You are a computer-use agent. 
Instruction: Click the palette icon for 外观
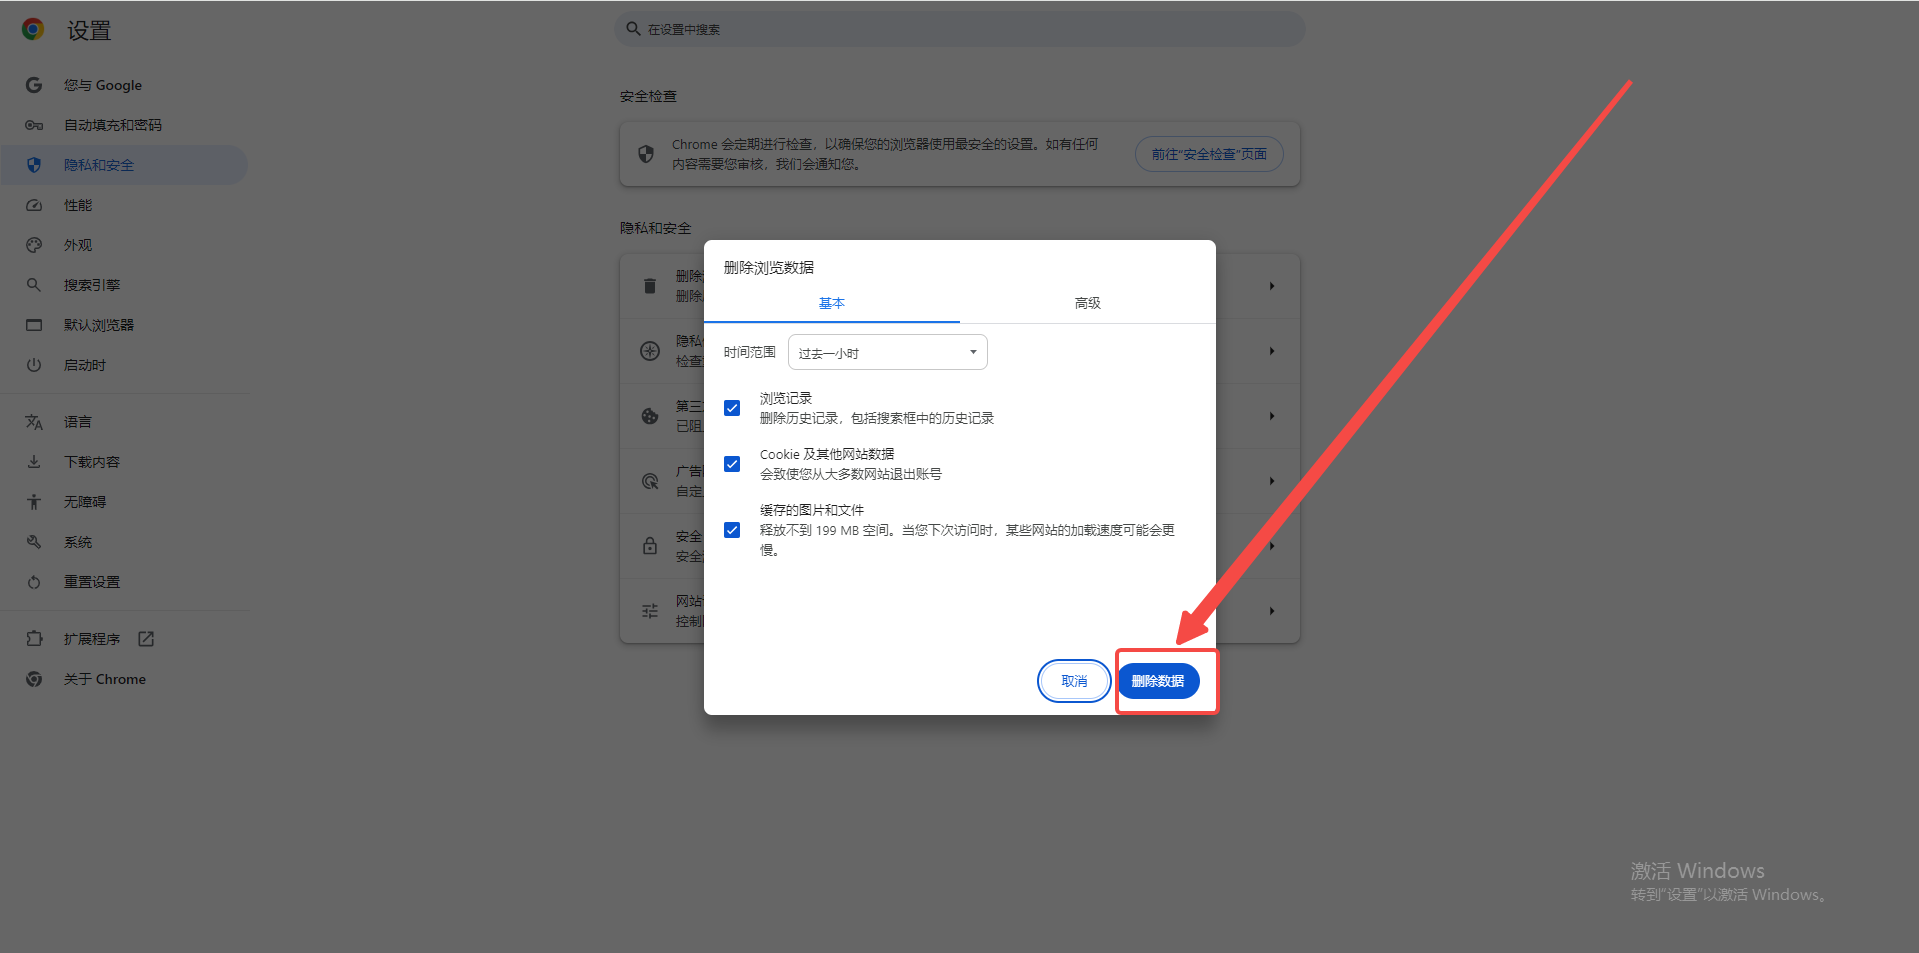34,245
